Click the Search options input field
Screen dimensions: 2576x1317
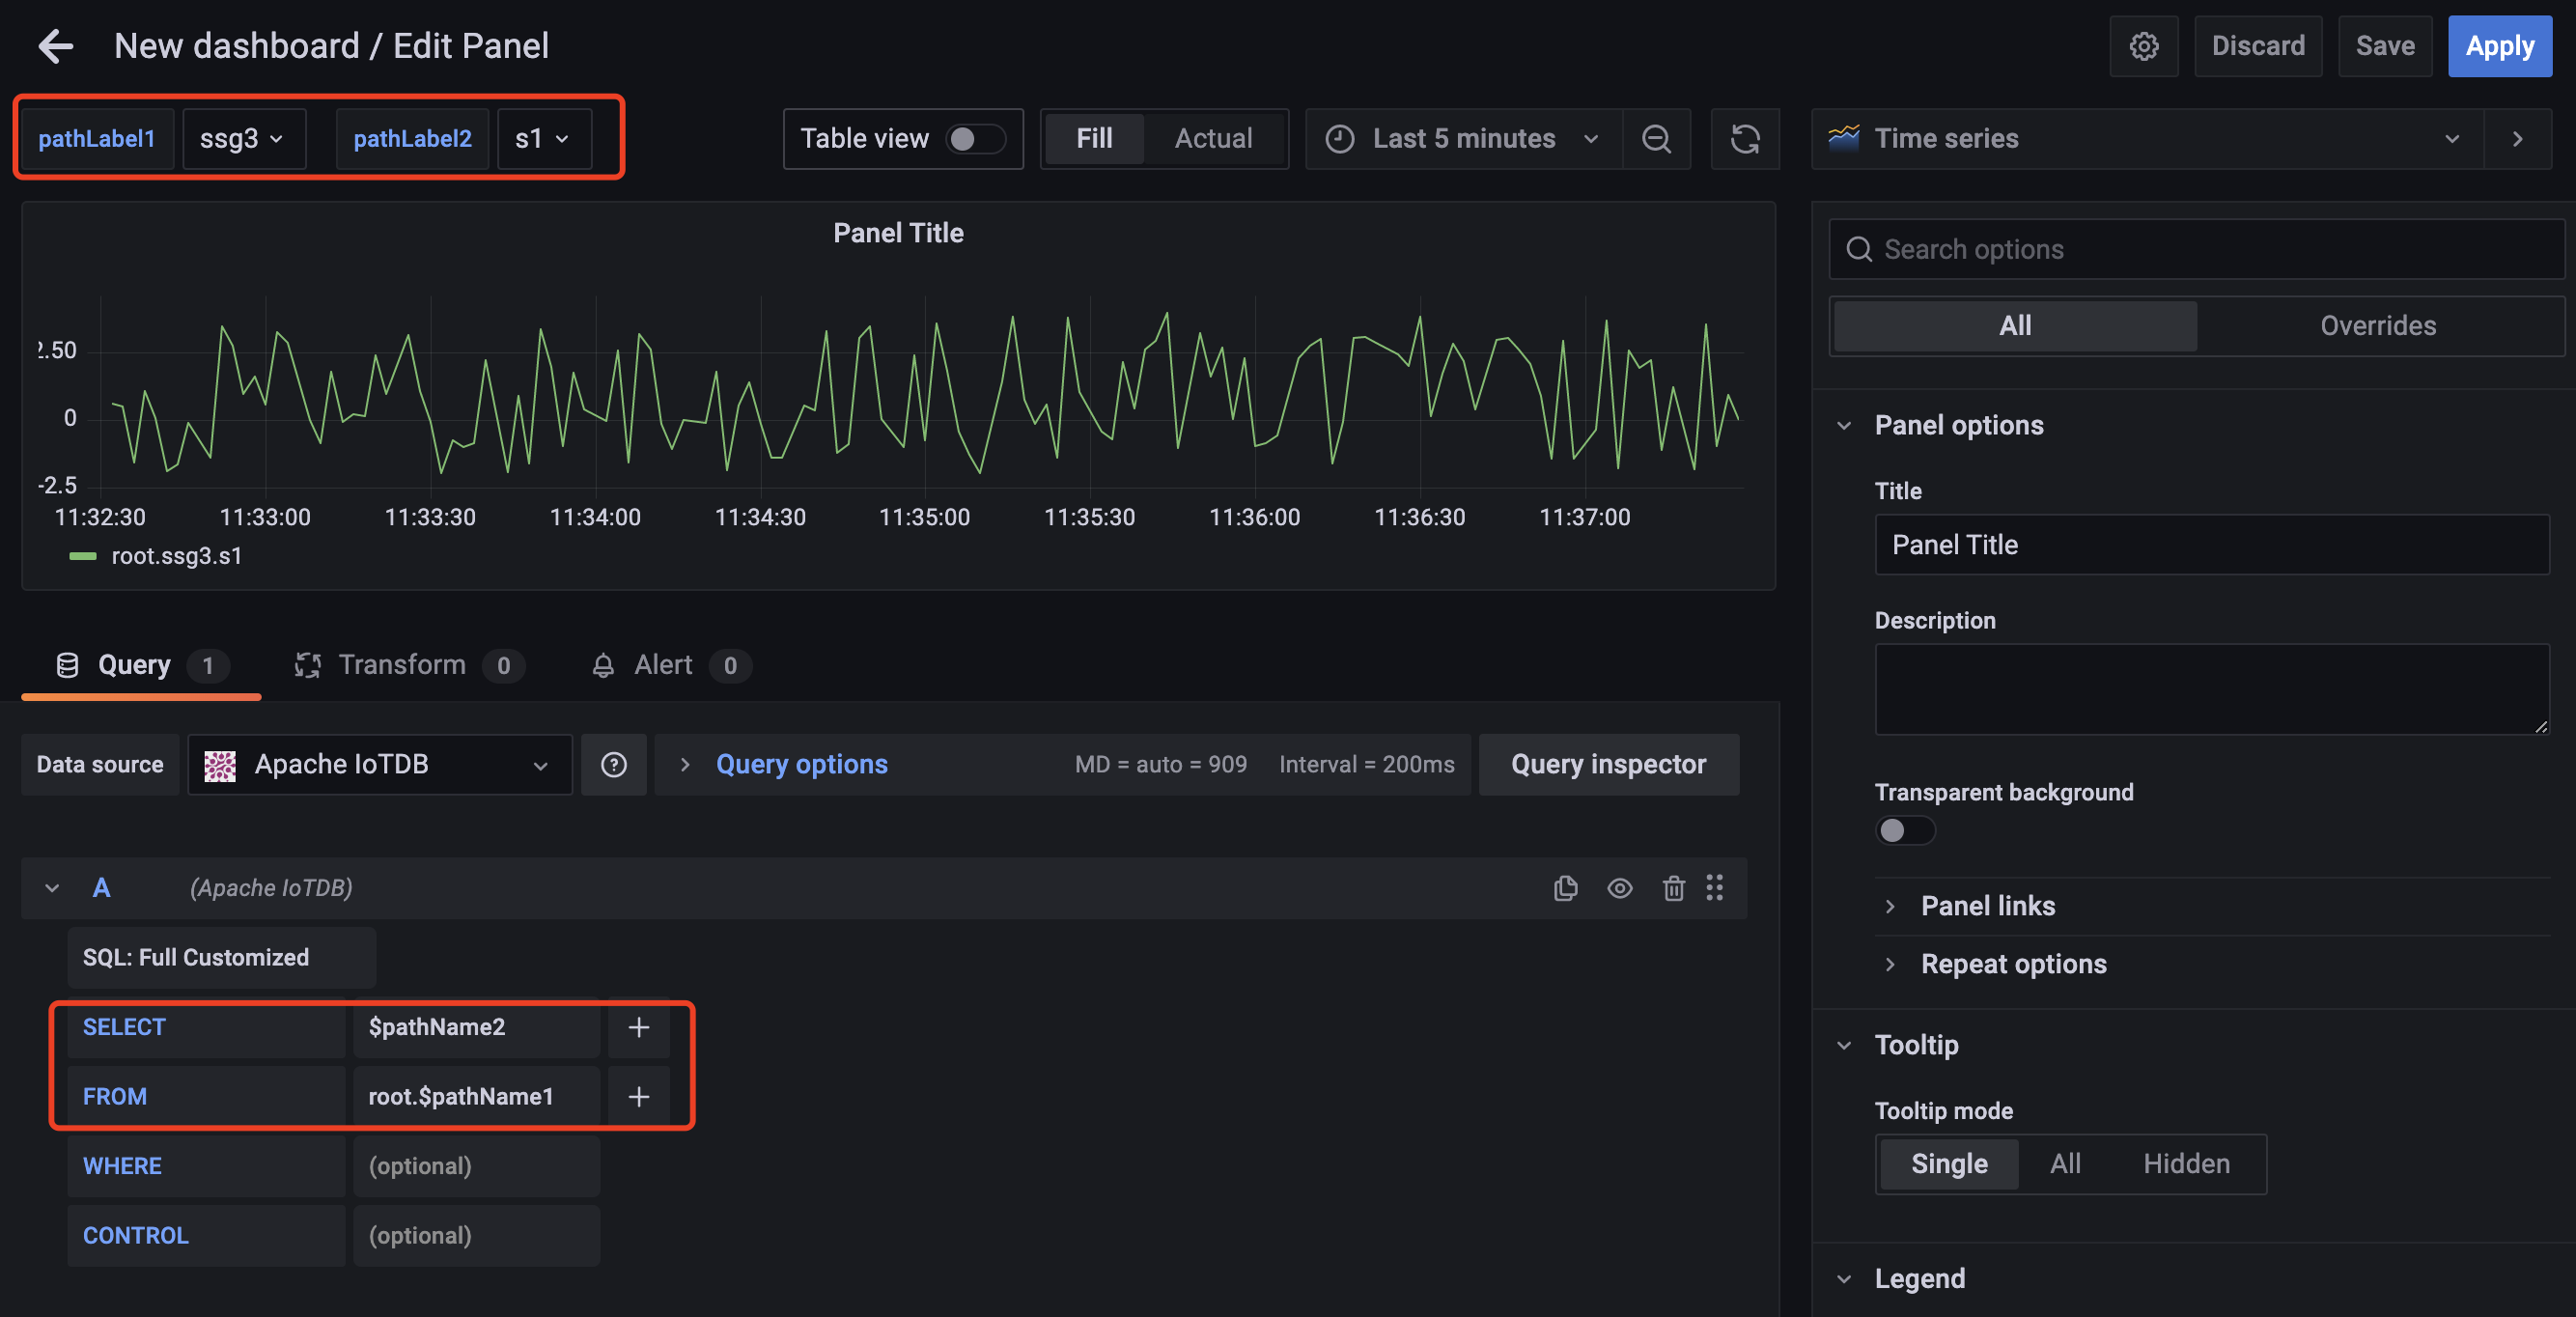coord(2200,249)
